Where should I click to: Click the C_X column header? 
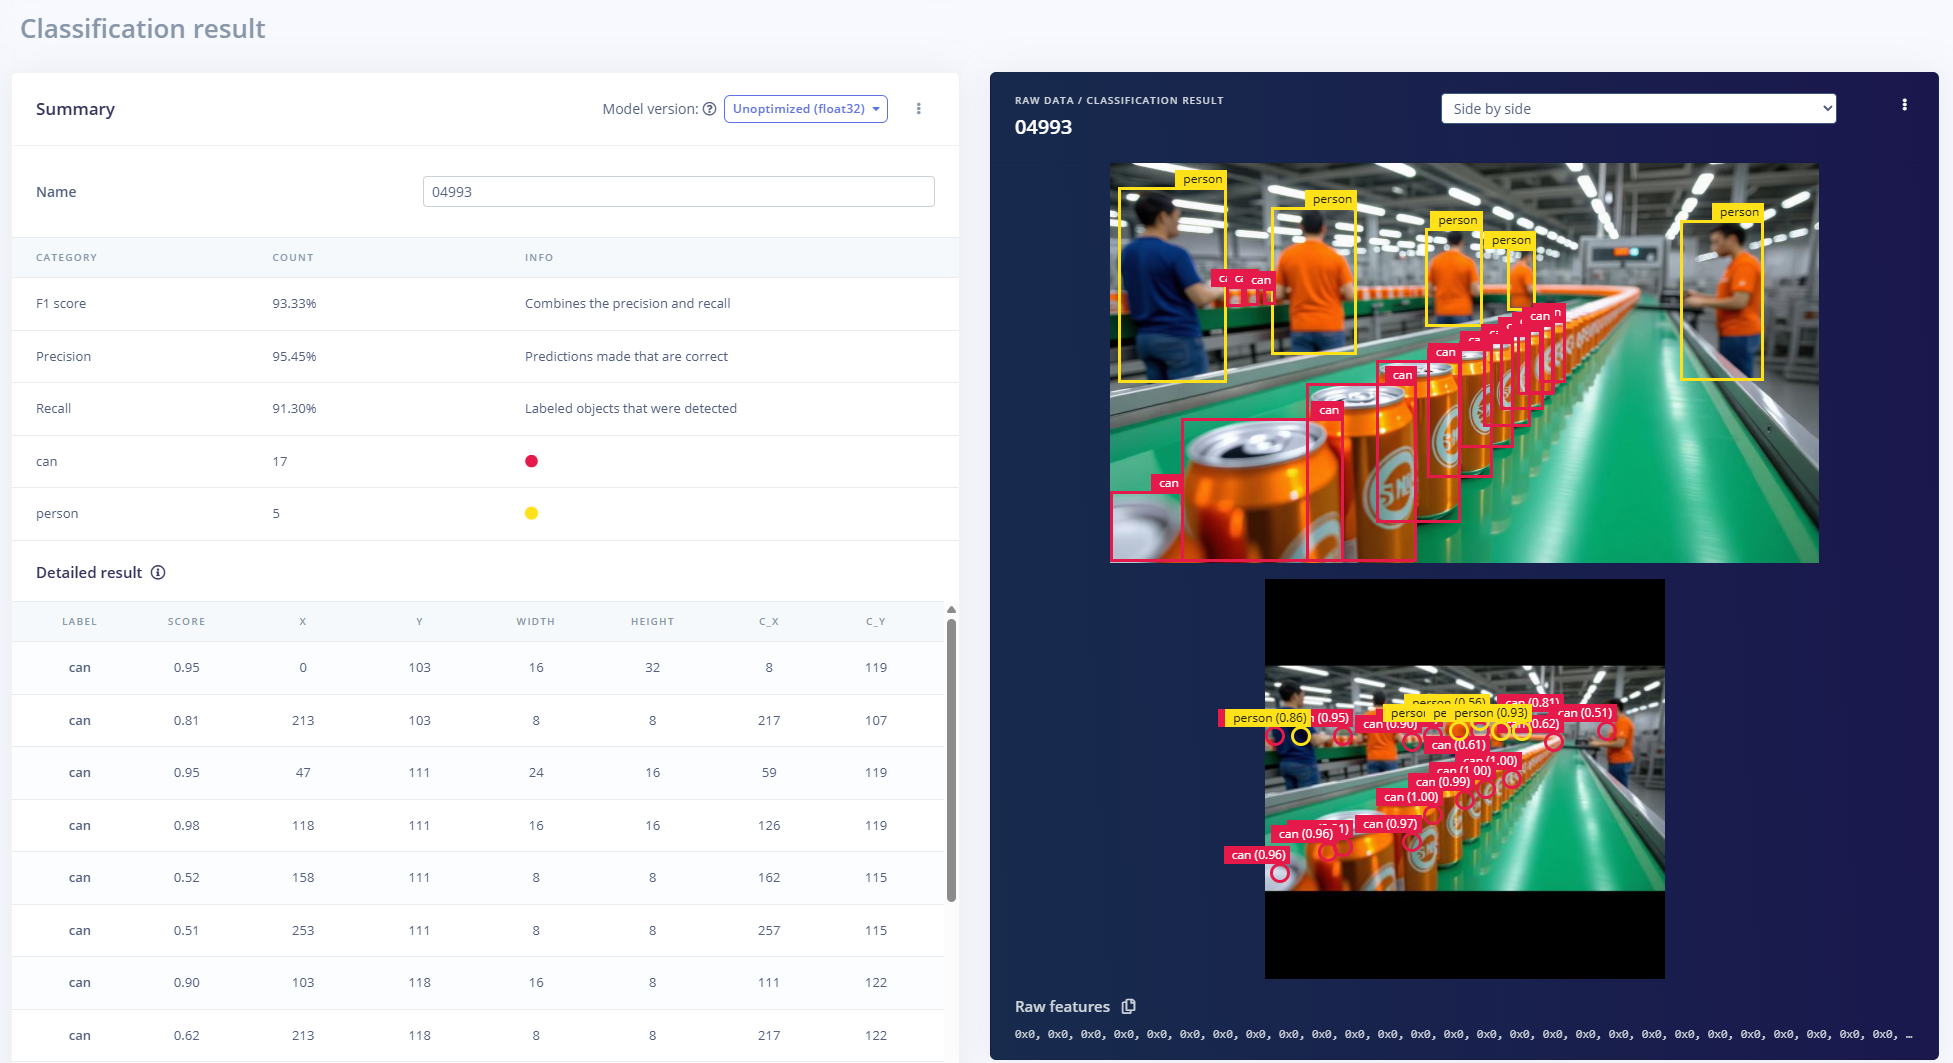769,622
